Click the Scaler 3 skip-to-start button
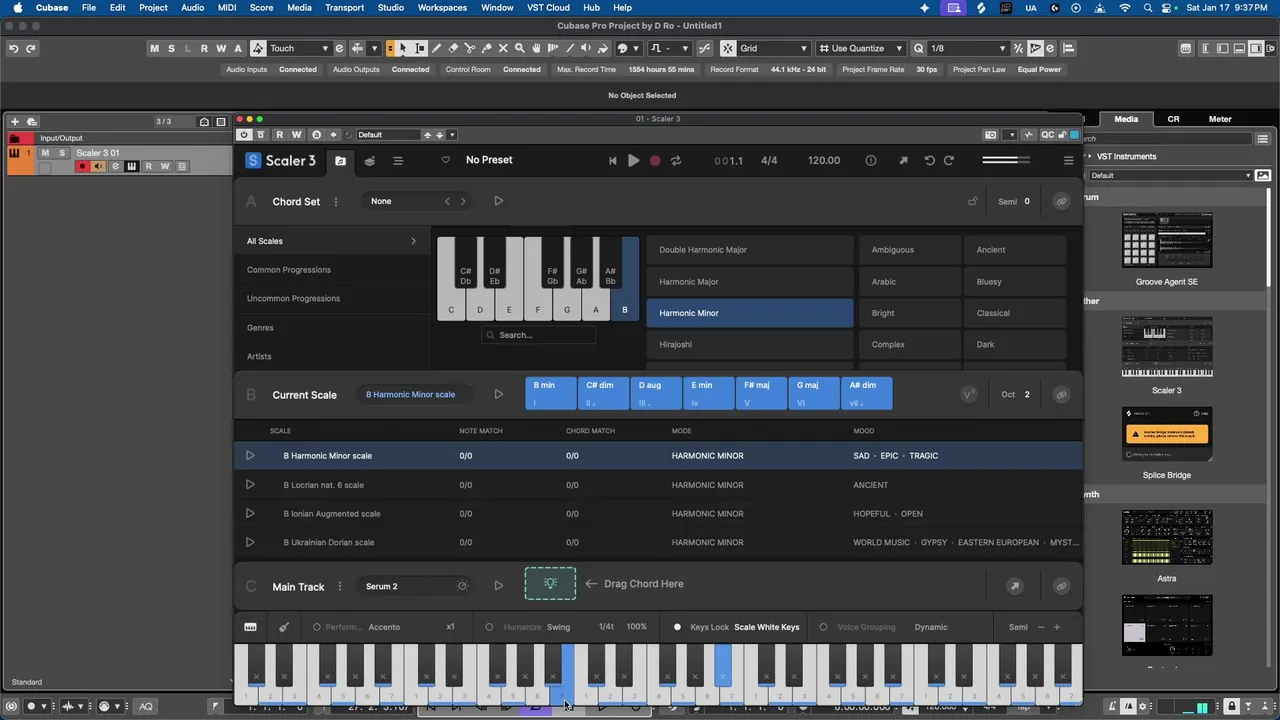The image size is (1280, 720). coord(613,160)
